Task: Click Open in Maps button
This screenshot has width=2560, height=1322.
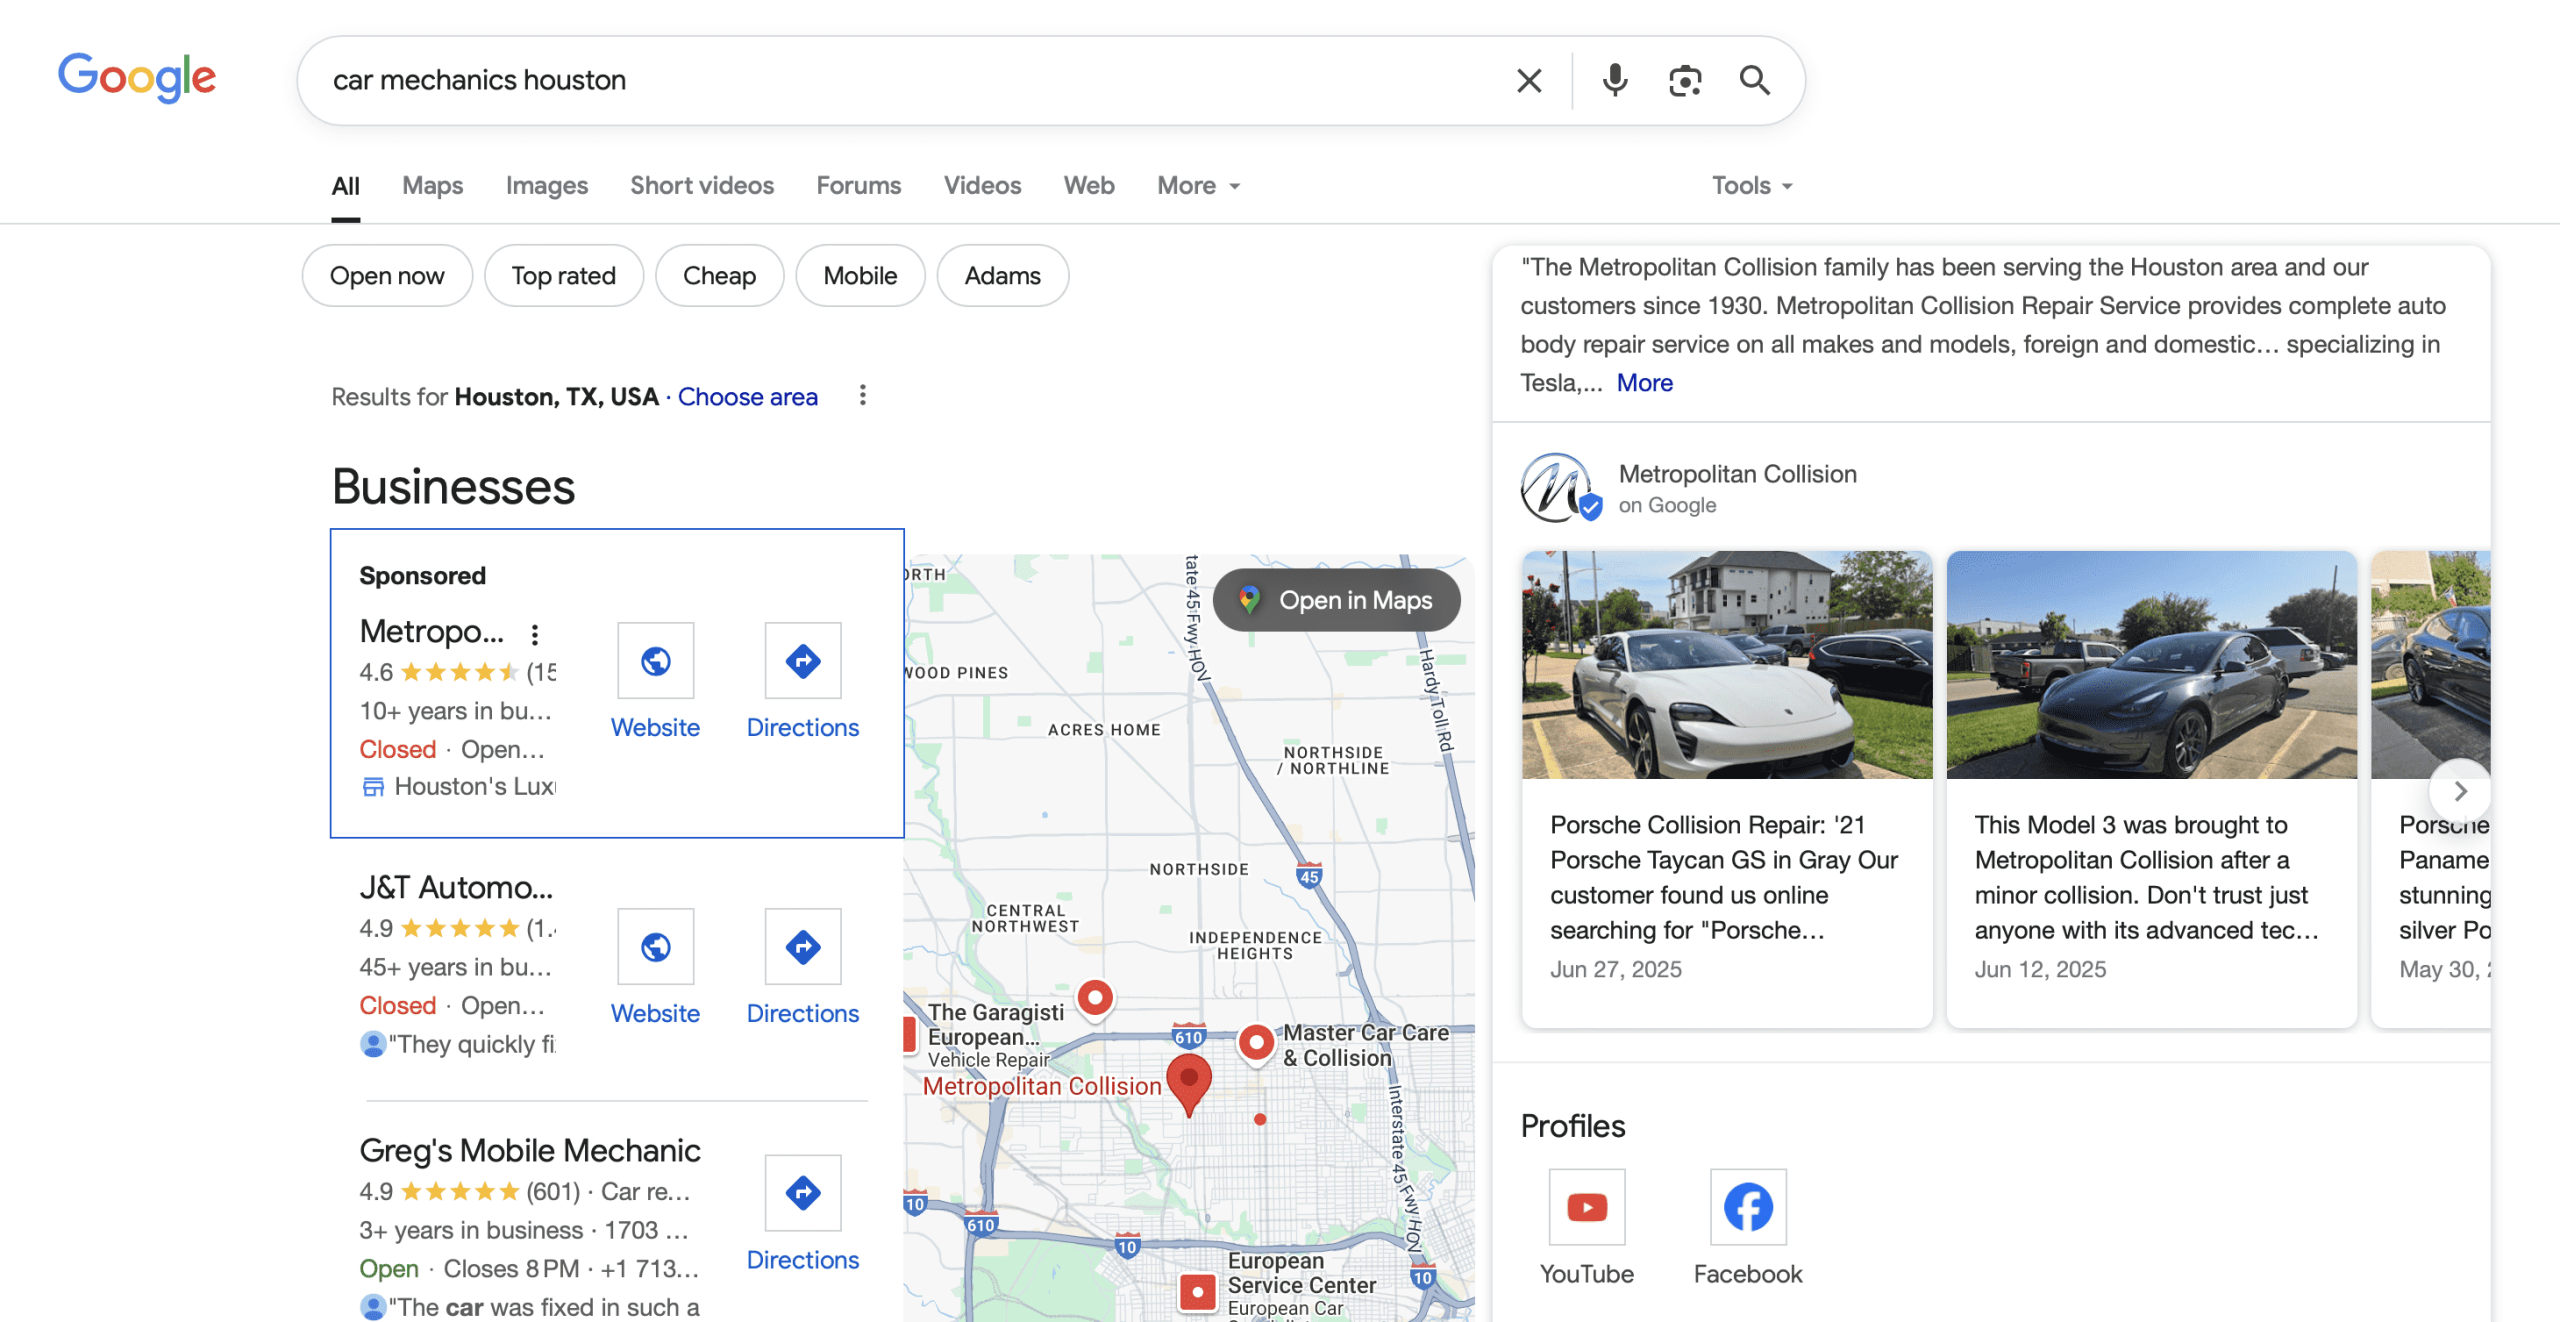Action: pos(1336,600)
